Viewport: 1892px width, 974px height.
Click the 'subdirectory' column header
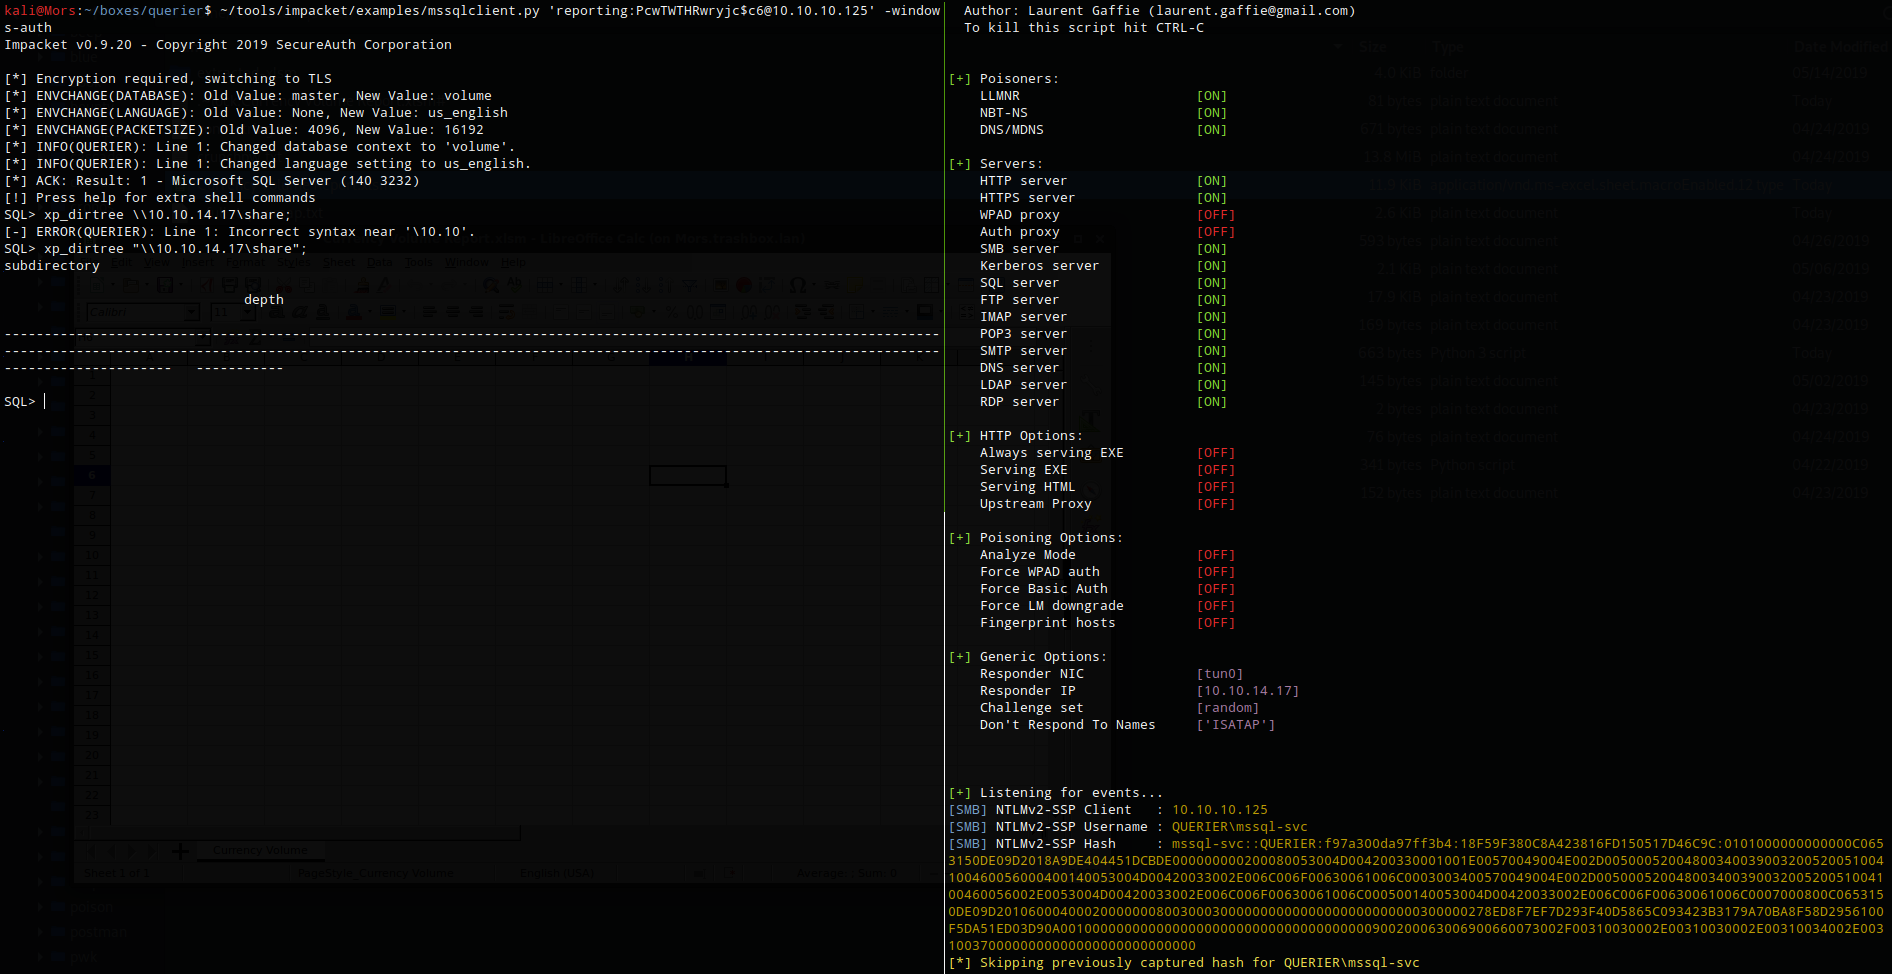[52, 266]
